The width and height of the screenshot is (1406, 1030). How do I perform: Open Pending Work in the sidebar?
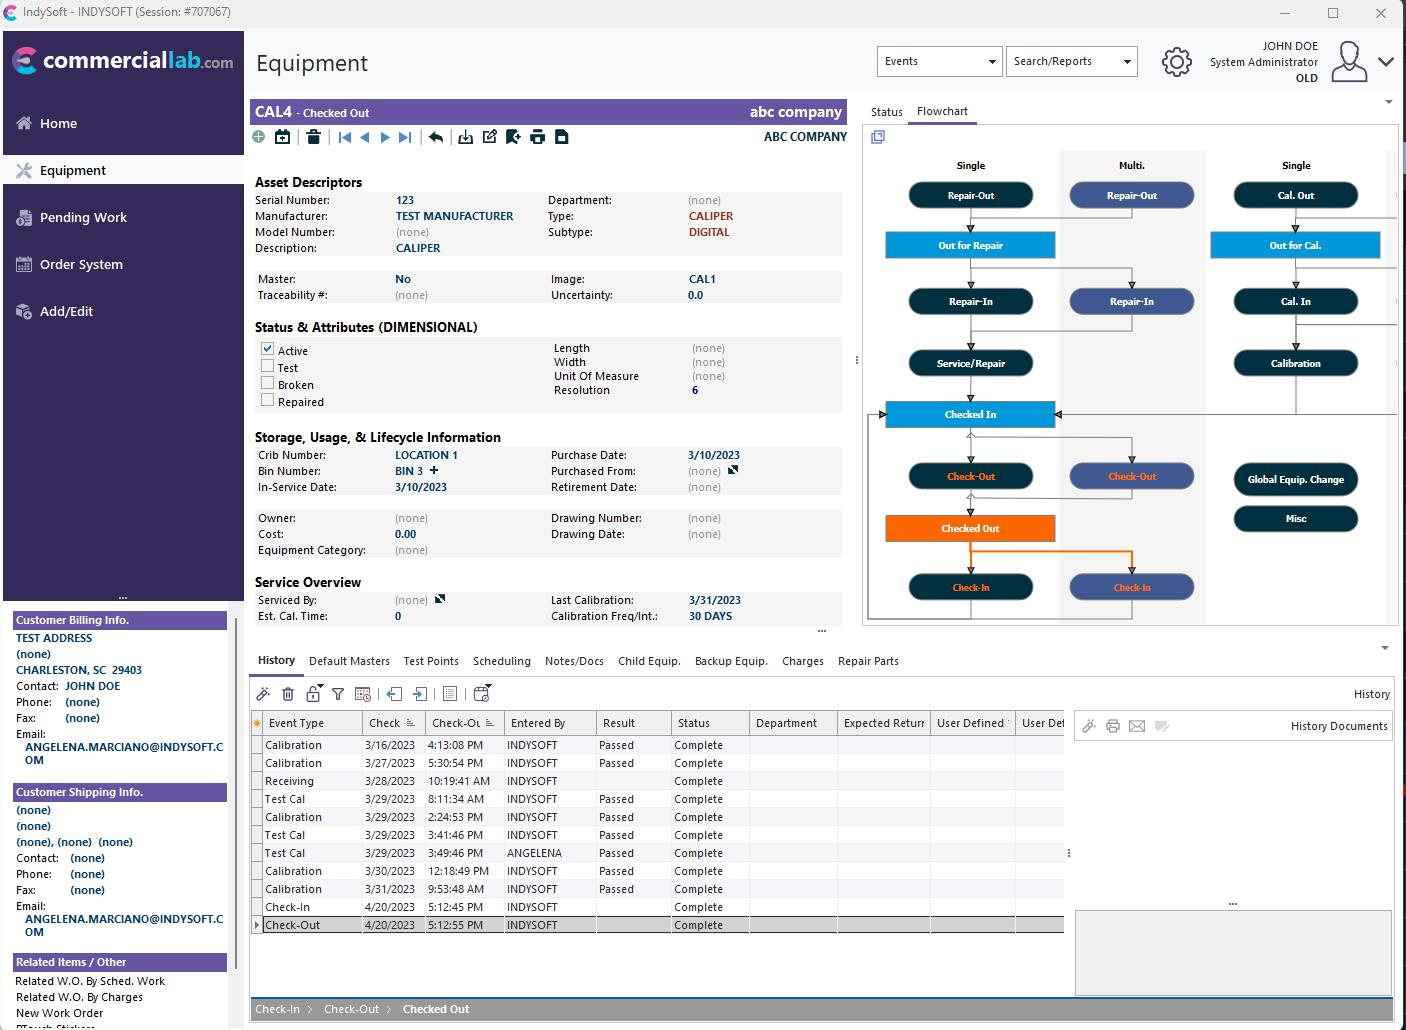pos(83,217)
